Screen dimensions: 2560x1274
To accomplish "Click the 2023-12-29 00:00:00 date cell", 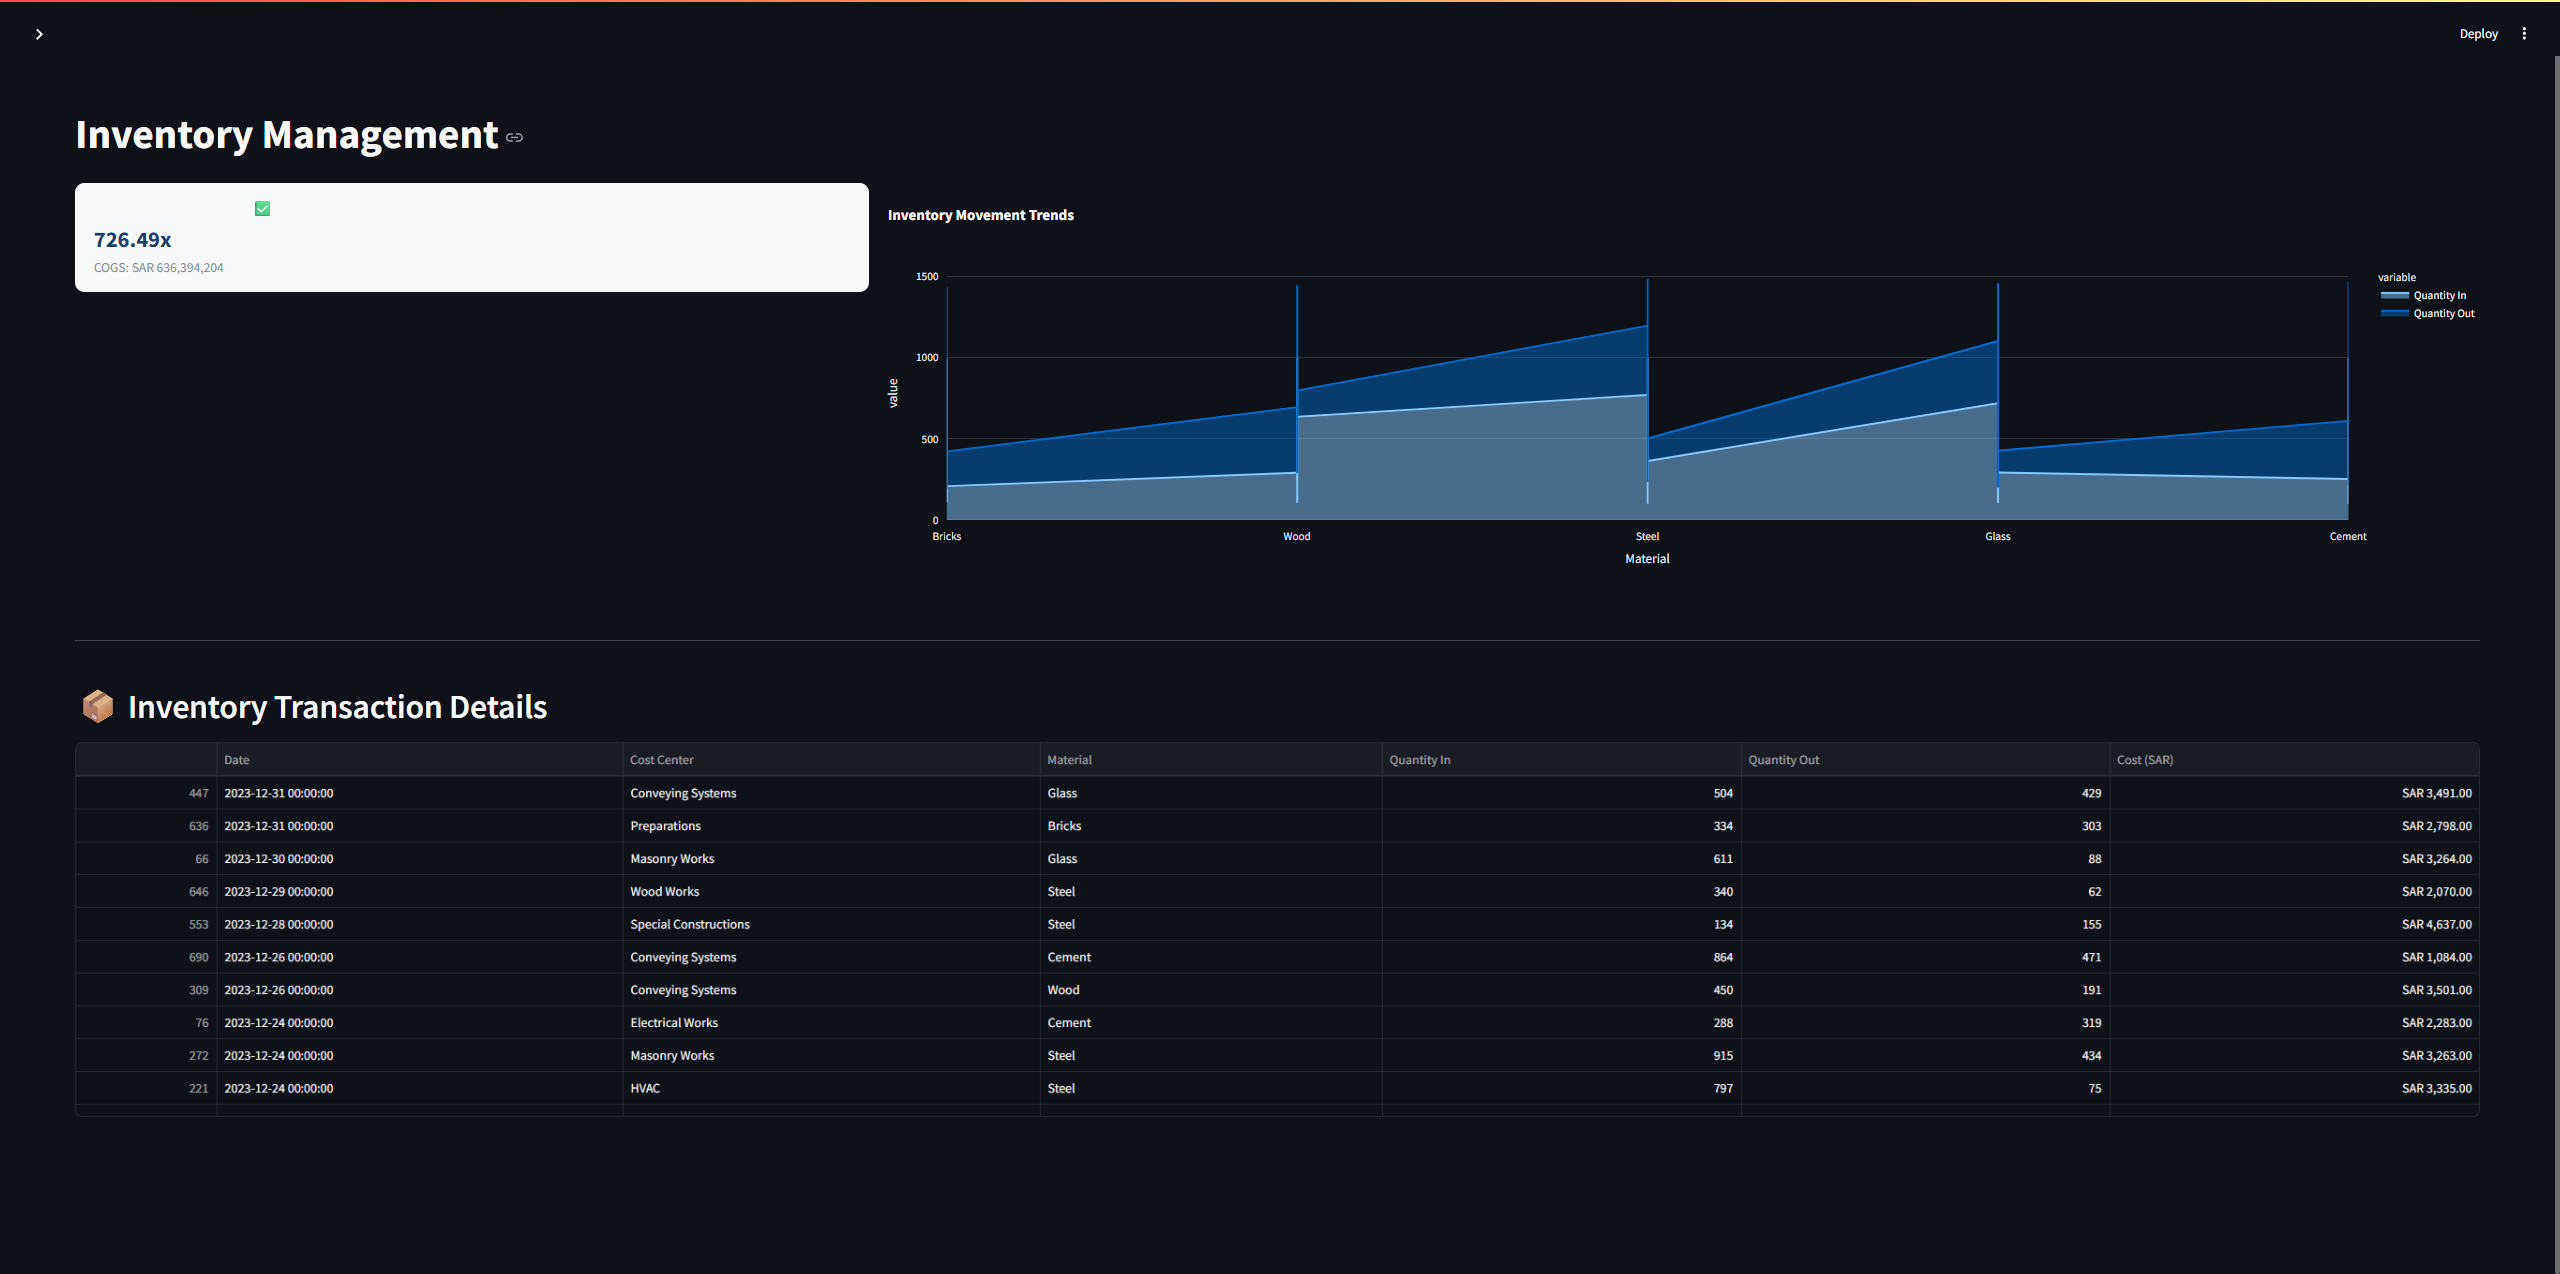I will [419, 892].
